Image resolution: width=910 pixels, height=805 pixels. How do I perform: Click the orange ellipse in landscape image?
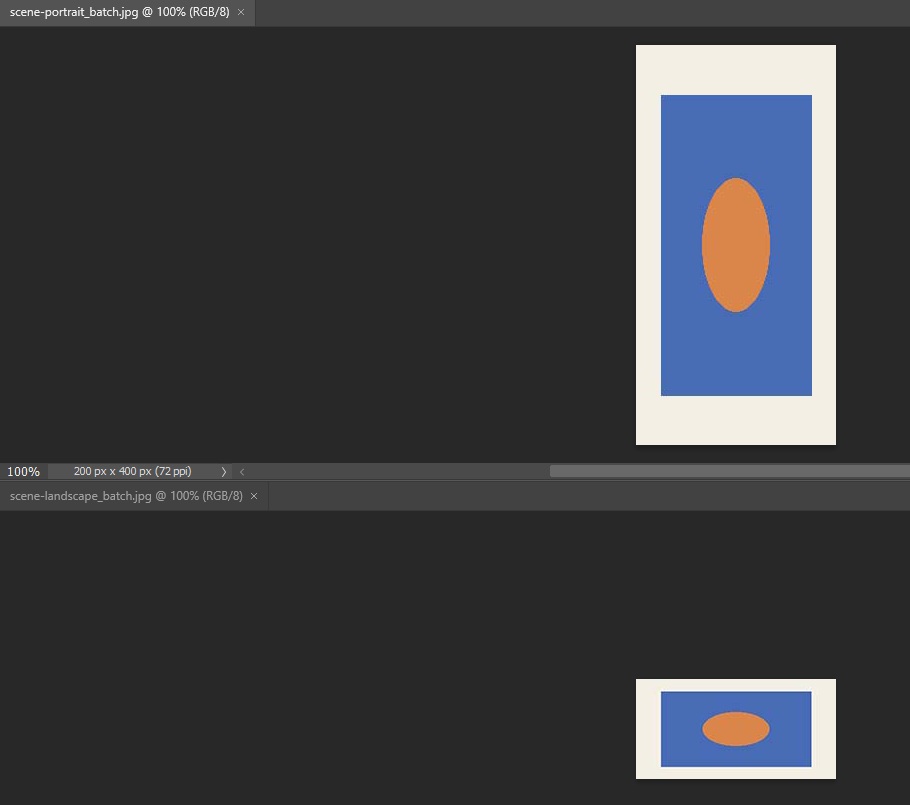(x=736, y=729)
